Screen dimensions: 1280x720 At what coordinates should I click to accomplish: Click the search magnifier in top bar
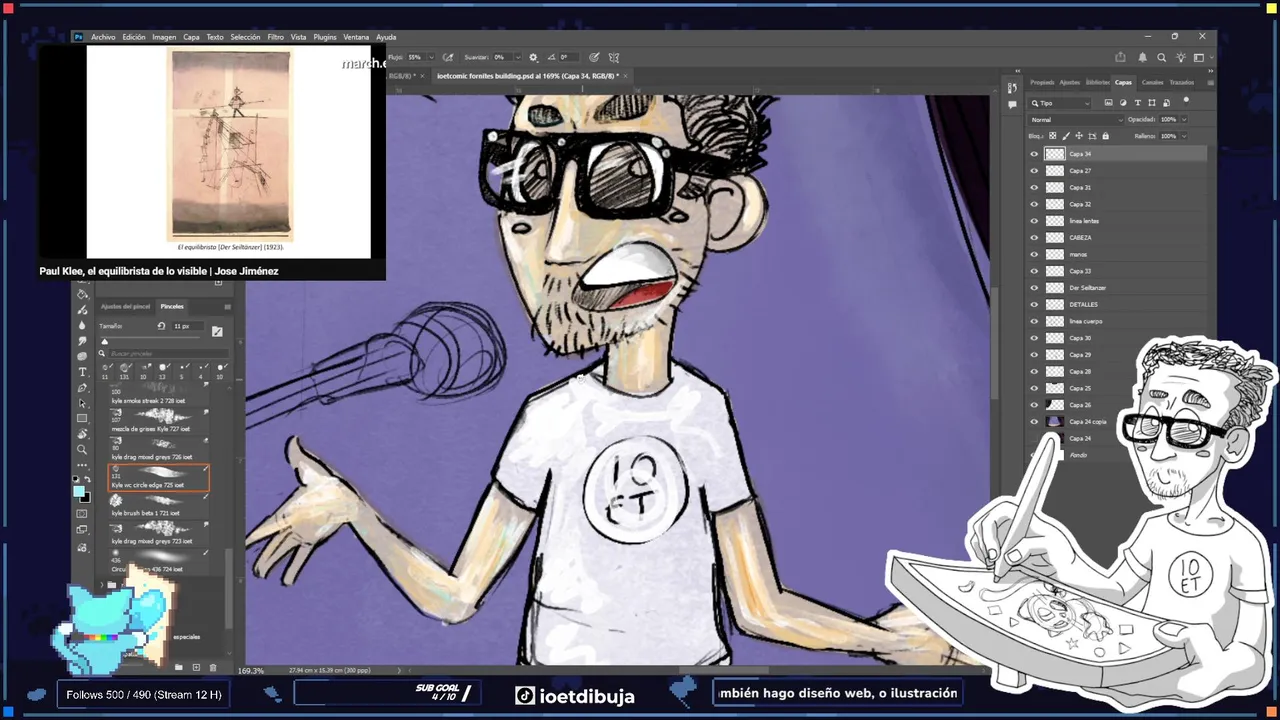pyautogui.click(x=1161, y=57)
